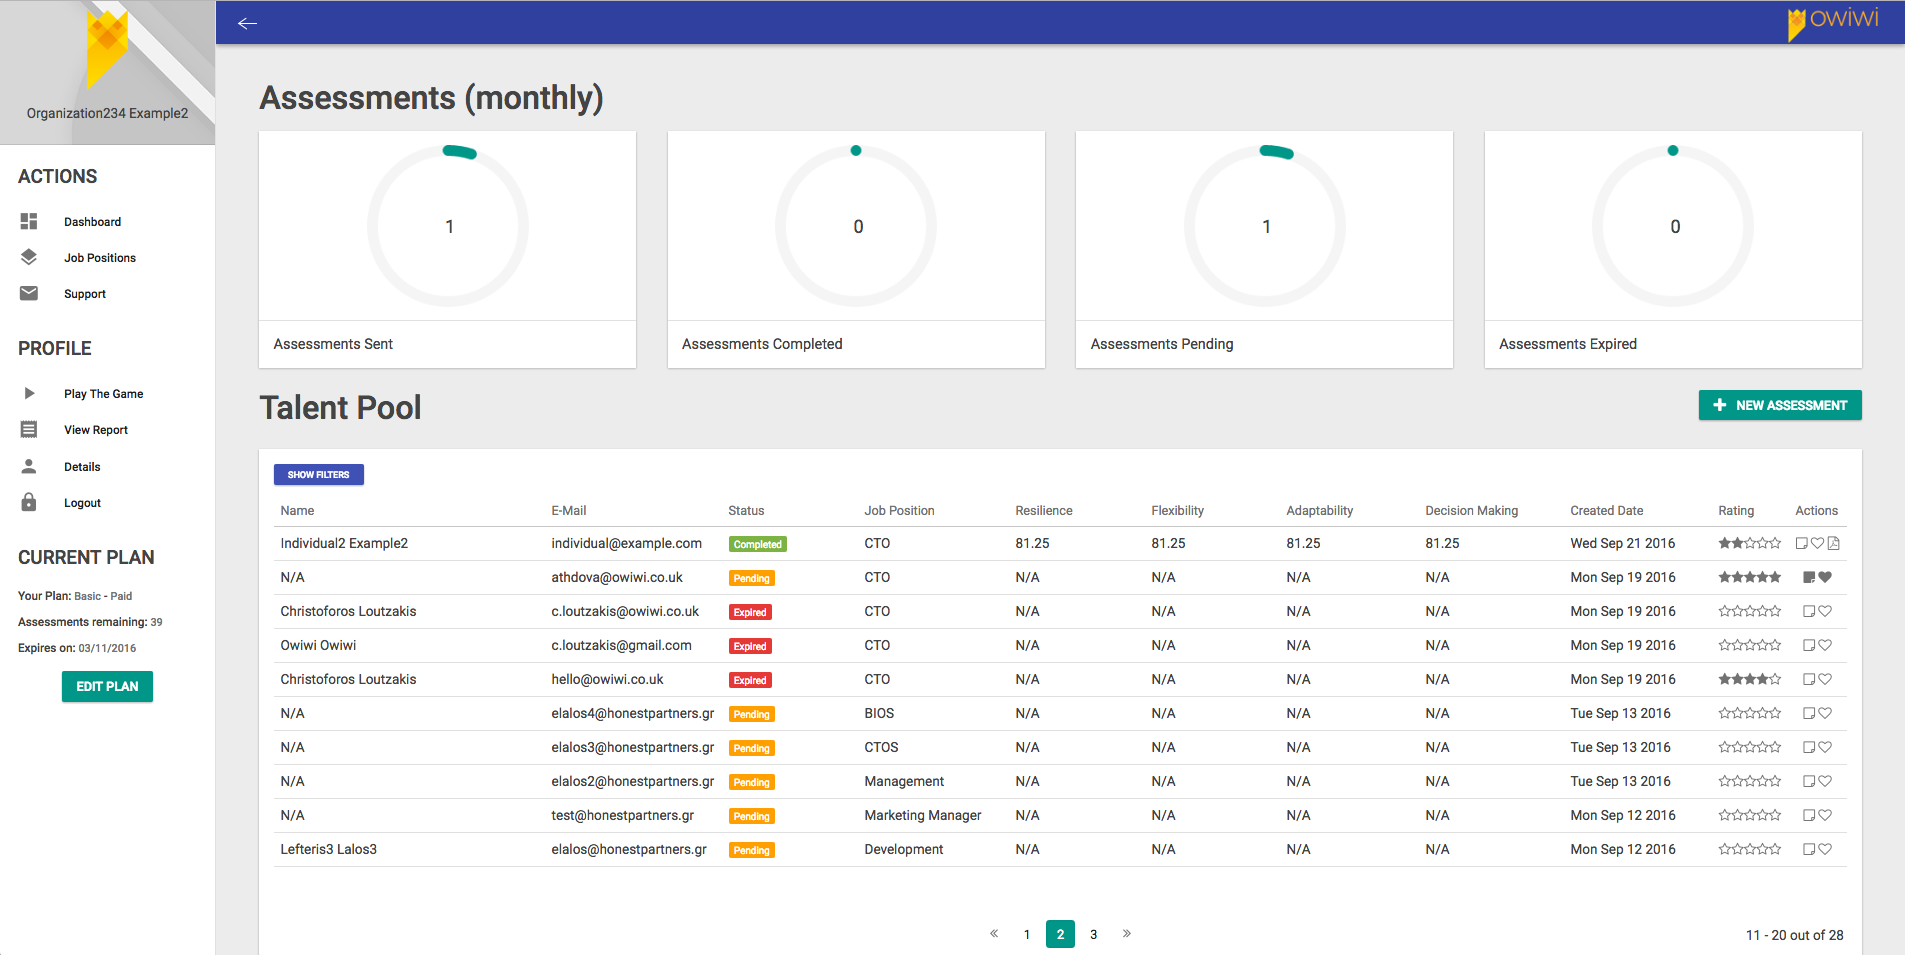Click the Logout lock icon

click(29, 502)
